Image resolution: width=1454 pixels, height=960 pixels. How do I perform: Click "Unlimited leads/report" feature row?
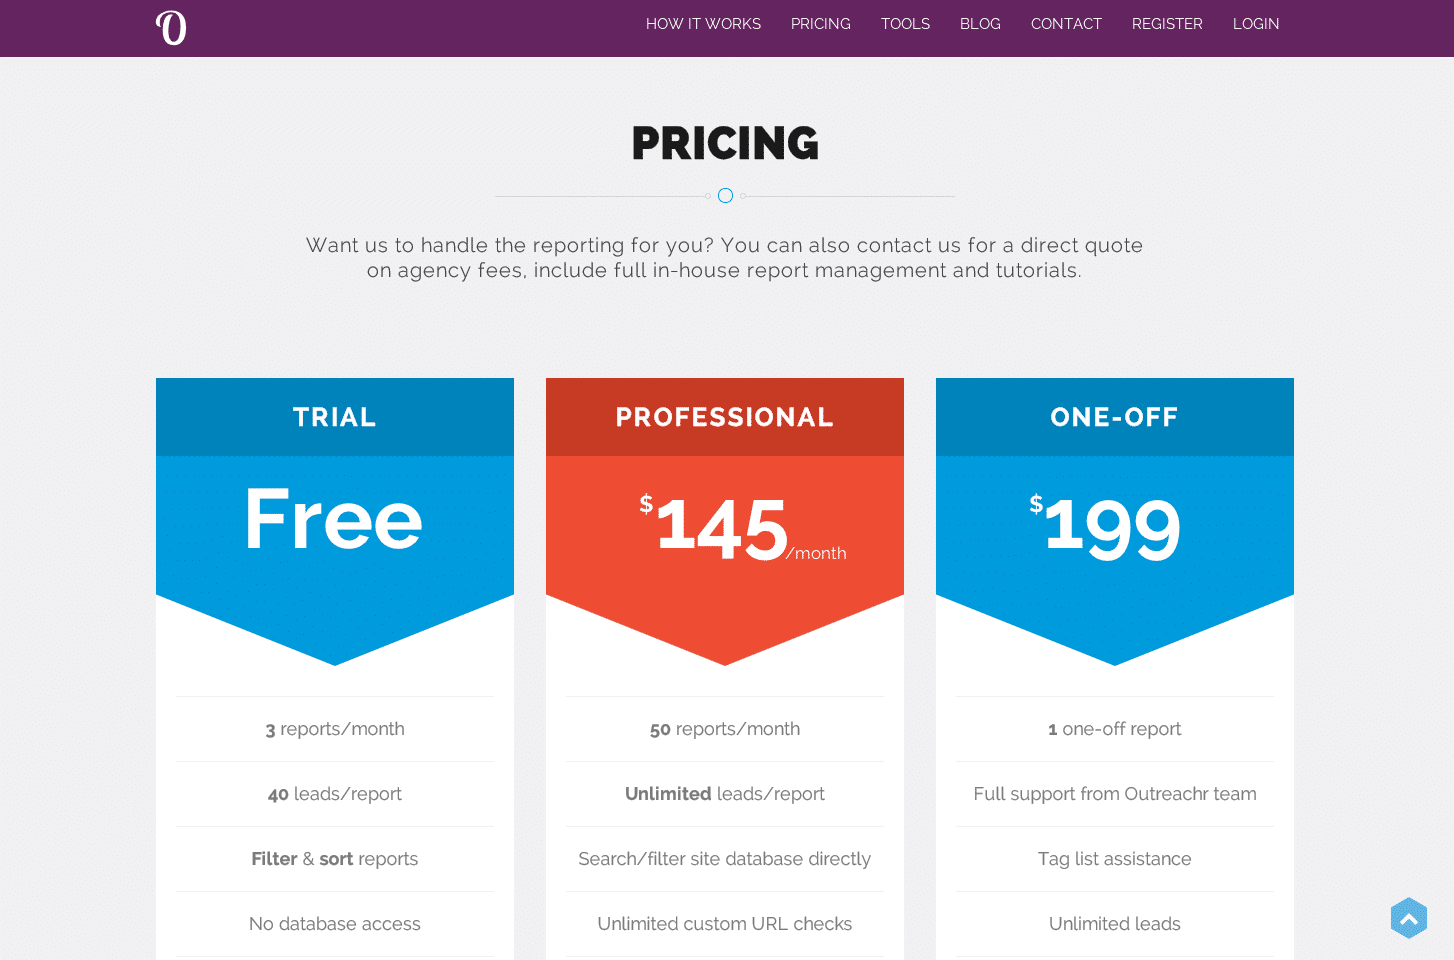[724, 794]
